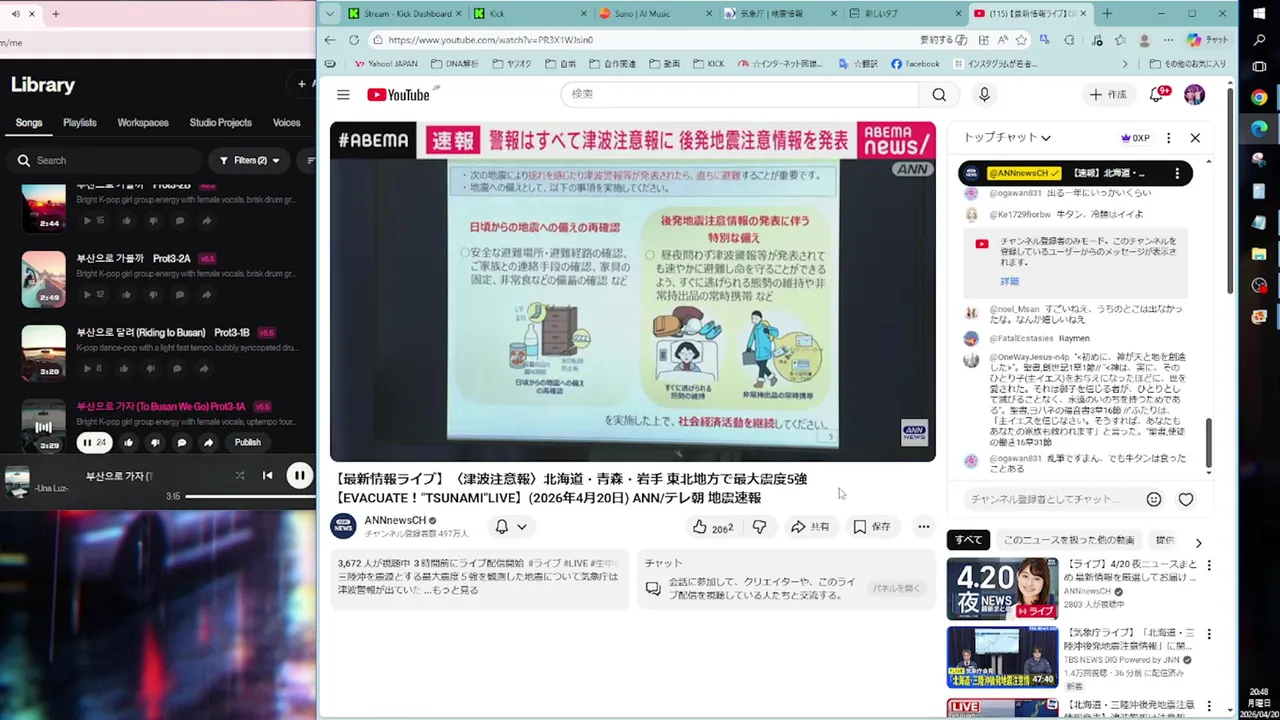Save the video with 保存 button
The width and height of the screenshot is (1280, 720).
pos(871,527)
